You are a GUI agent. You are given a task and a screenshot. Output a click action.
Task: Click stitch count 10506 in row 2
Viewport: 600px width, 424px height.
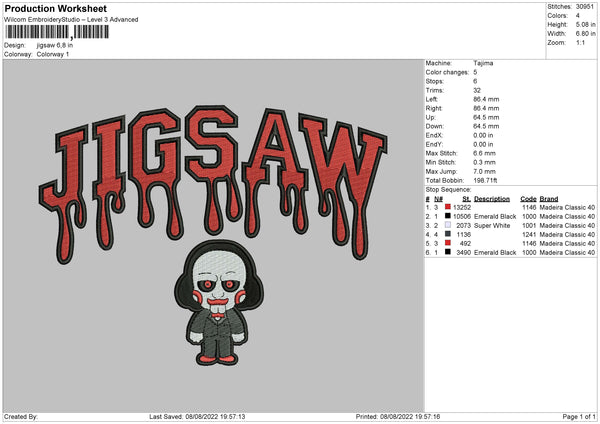click(462, 217)
